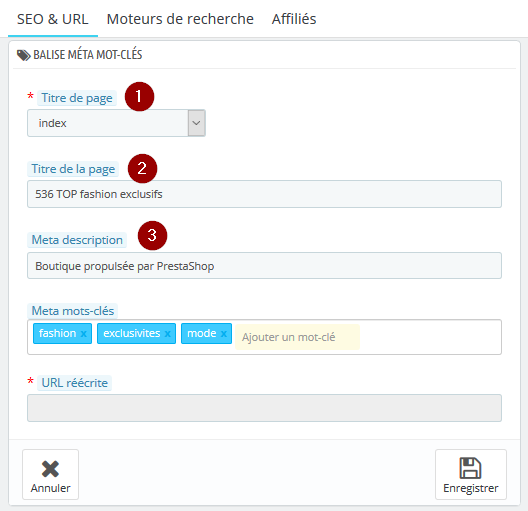Click the red numbered marker 2

pos(142,168)
